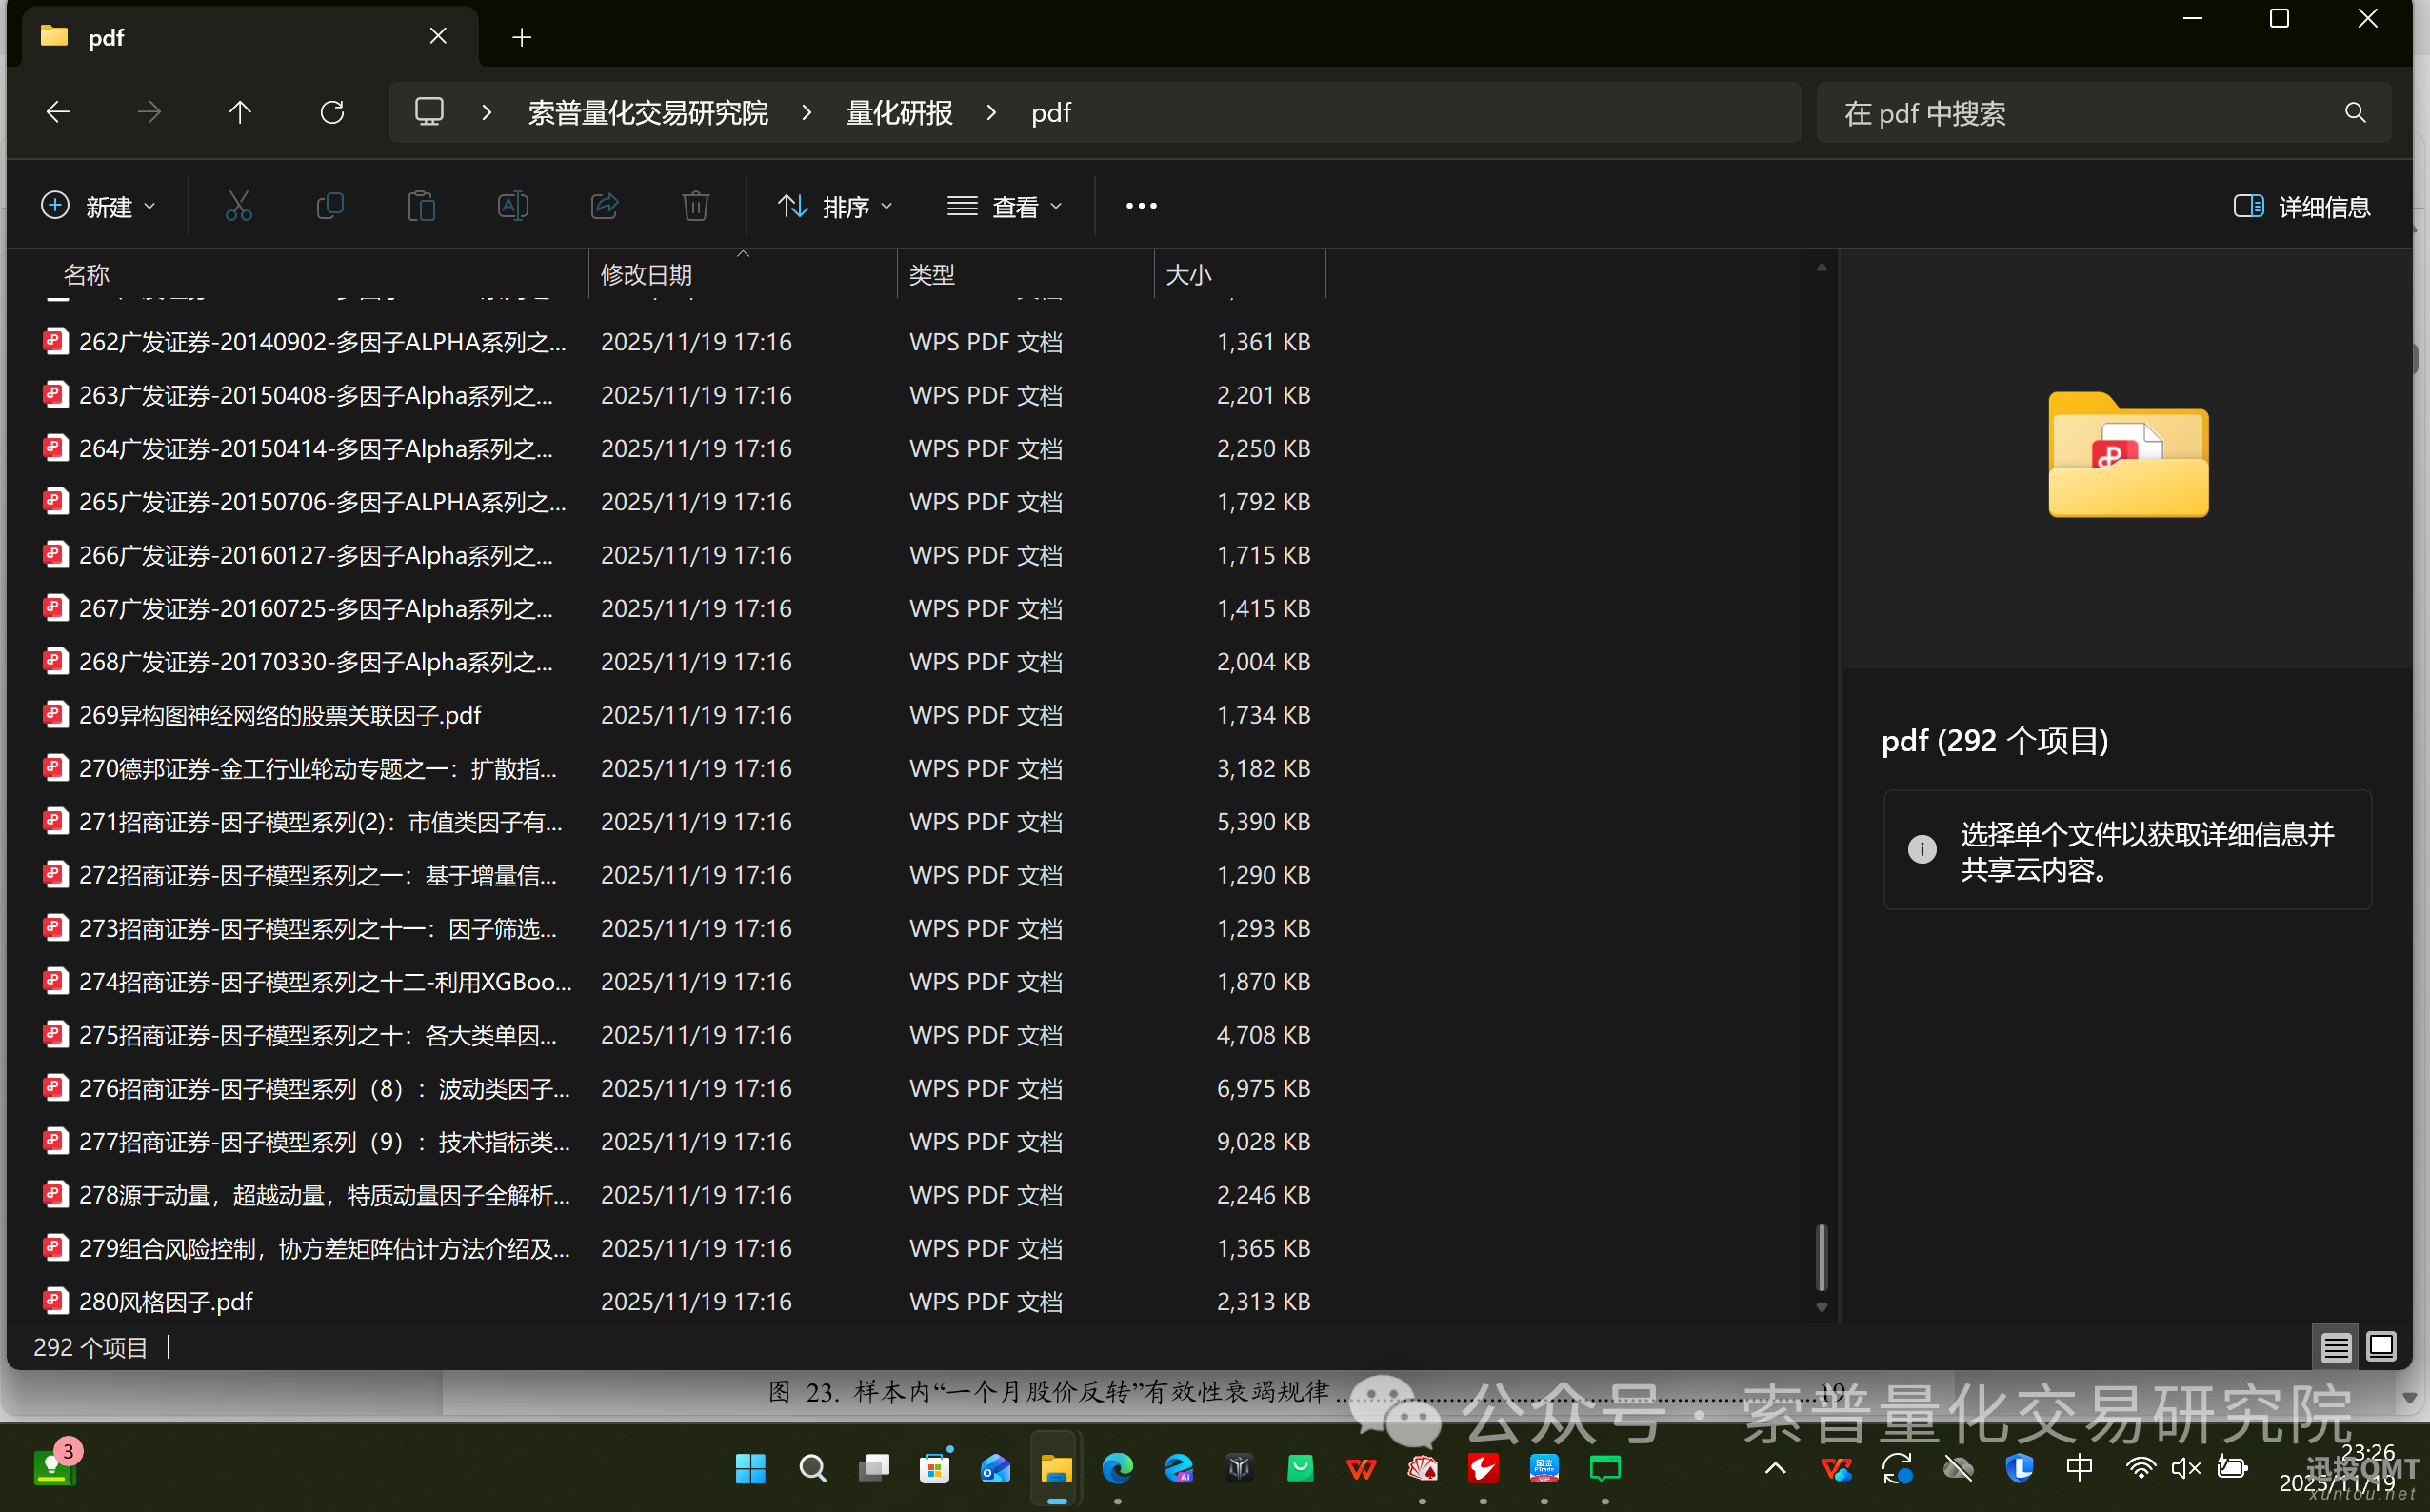2430x1512 pixels.
Task: Click the Delete trash icon
Action: (x=696, y=206)
